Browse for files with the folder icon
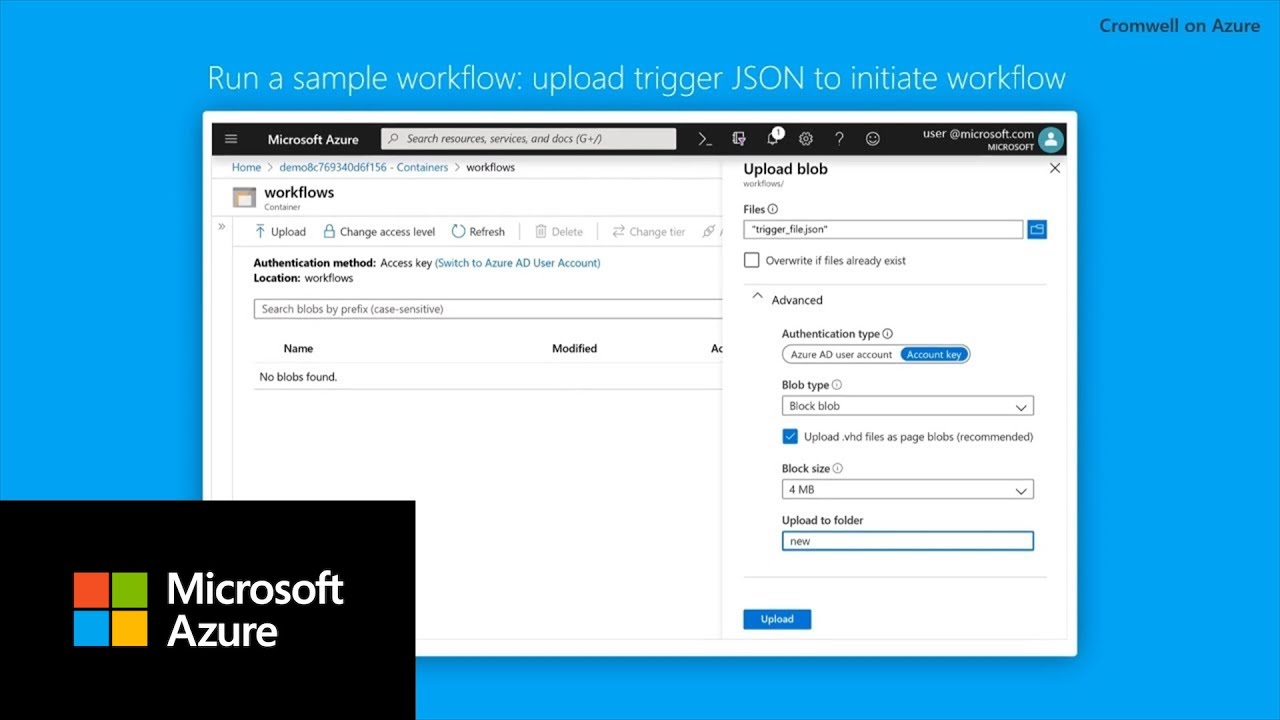This screenshot has height=720, width=1280. (x=1037, y=229)
